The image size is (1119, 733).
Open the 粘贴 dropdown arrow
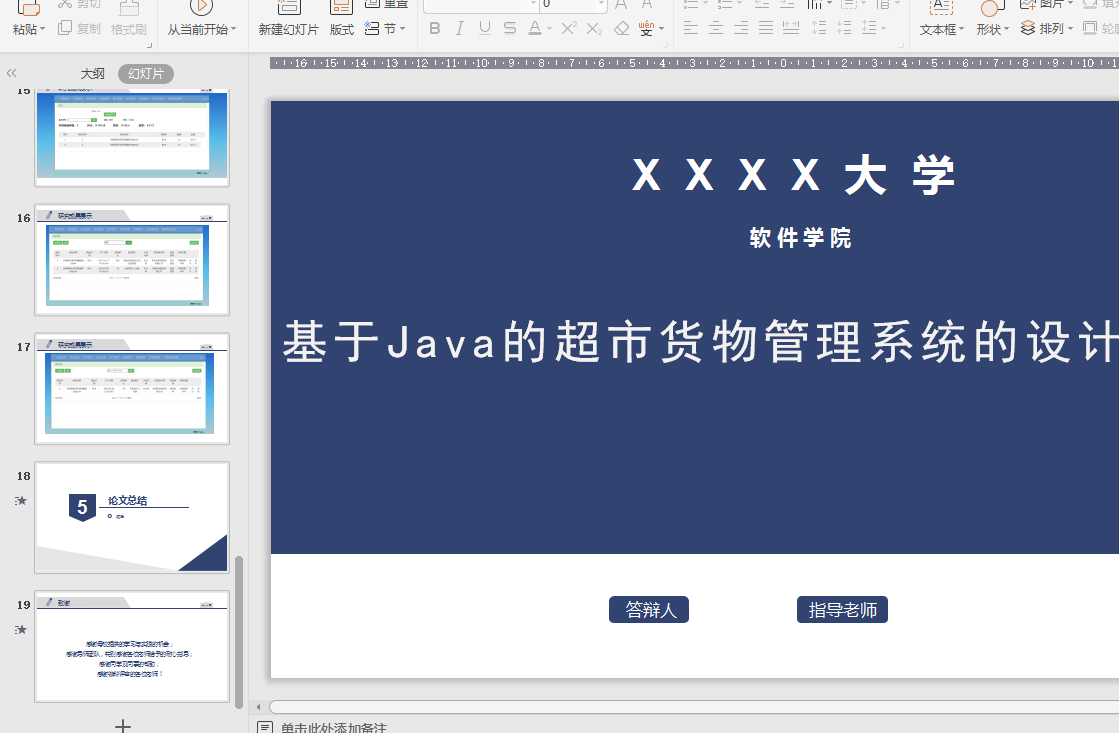pyautogui.click(x=43, y=29)
